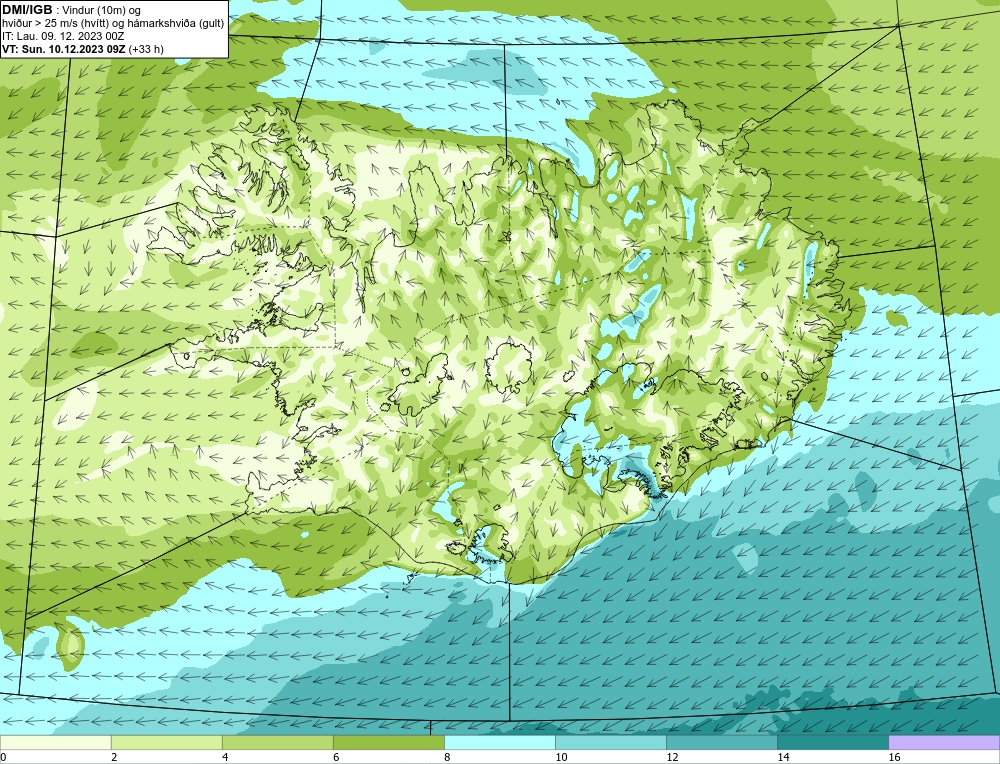Click the 6–8 m/s dark green legend swatch
1000x764 pixels.
388,742
